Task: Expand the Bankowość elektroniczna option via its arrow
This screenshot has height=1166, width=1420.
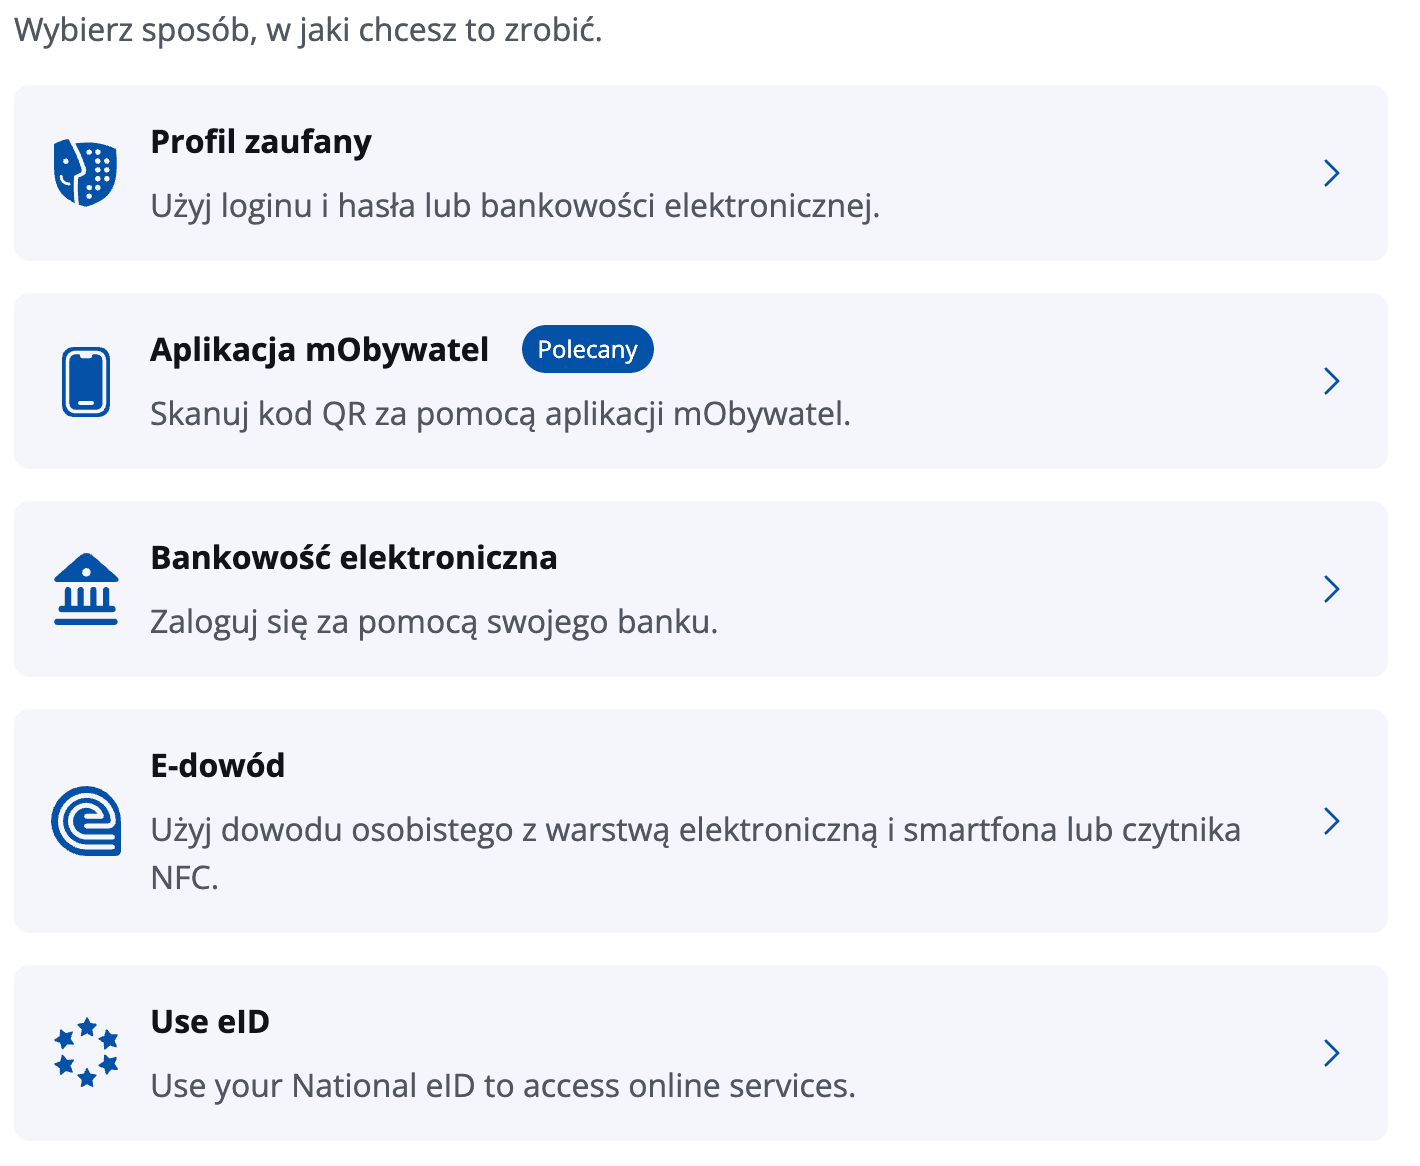Action: 1331,589
